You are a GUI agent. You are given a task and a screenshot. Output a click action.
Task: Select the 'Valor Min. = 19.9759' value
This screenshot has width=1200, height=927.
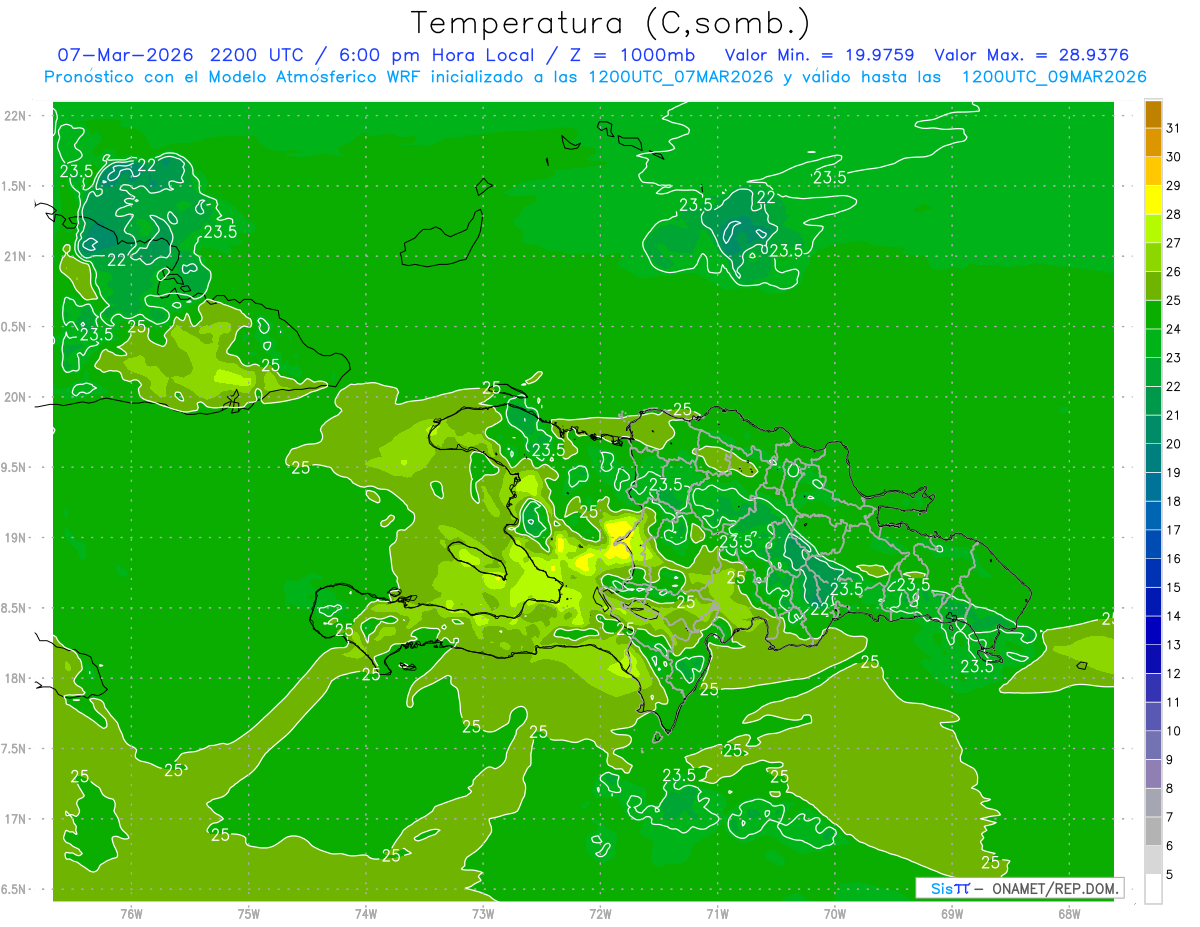820,55
